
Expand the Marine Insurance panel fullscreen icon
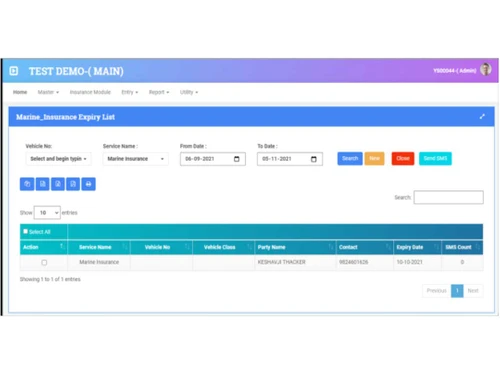482,116
